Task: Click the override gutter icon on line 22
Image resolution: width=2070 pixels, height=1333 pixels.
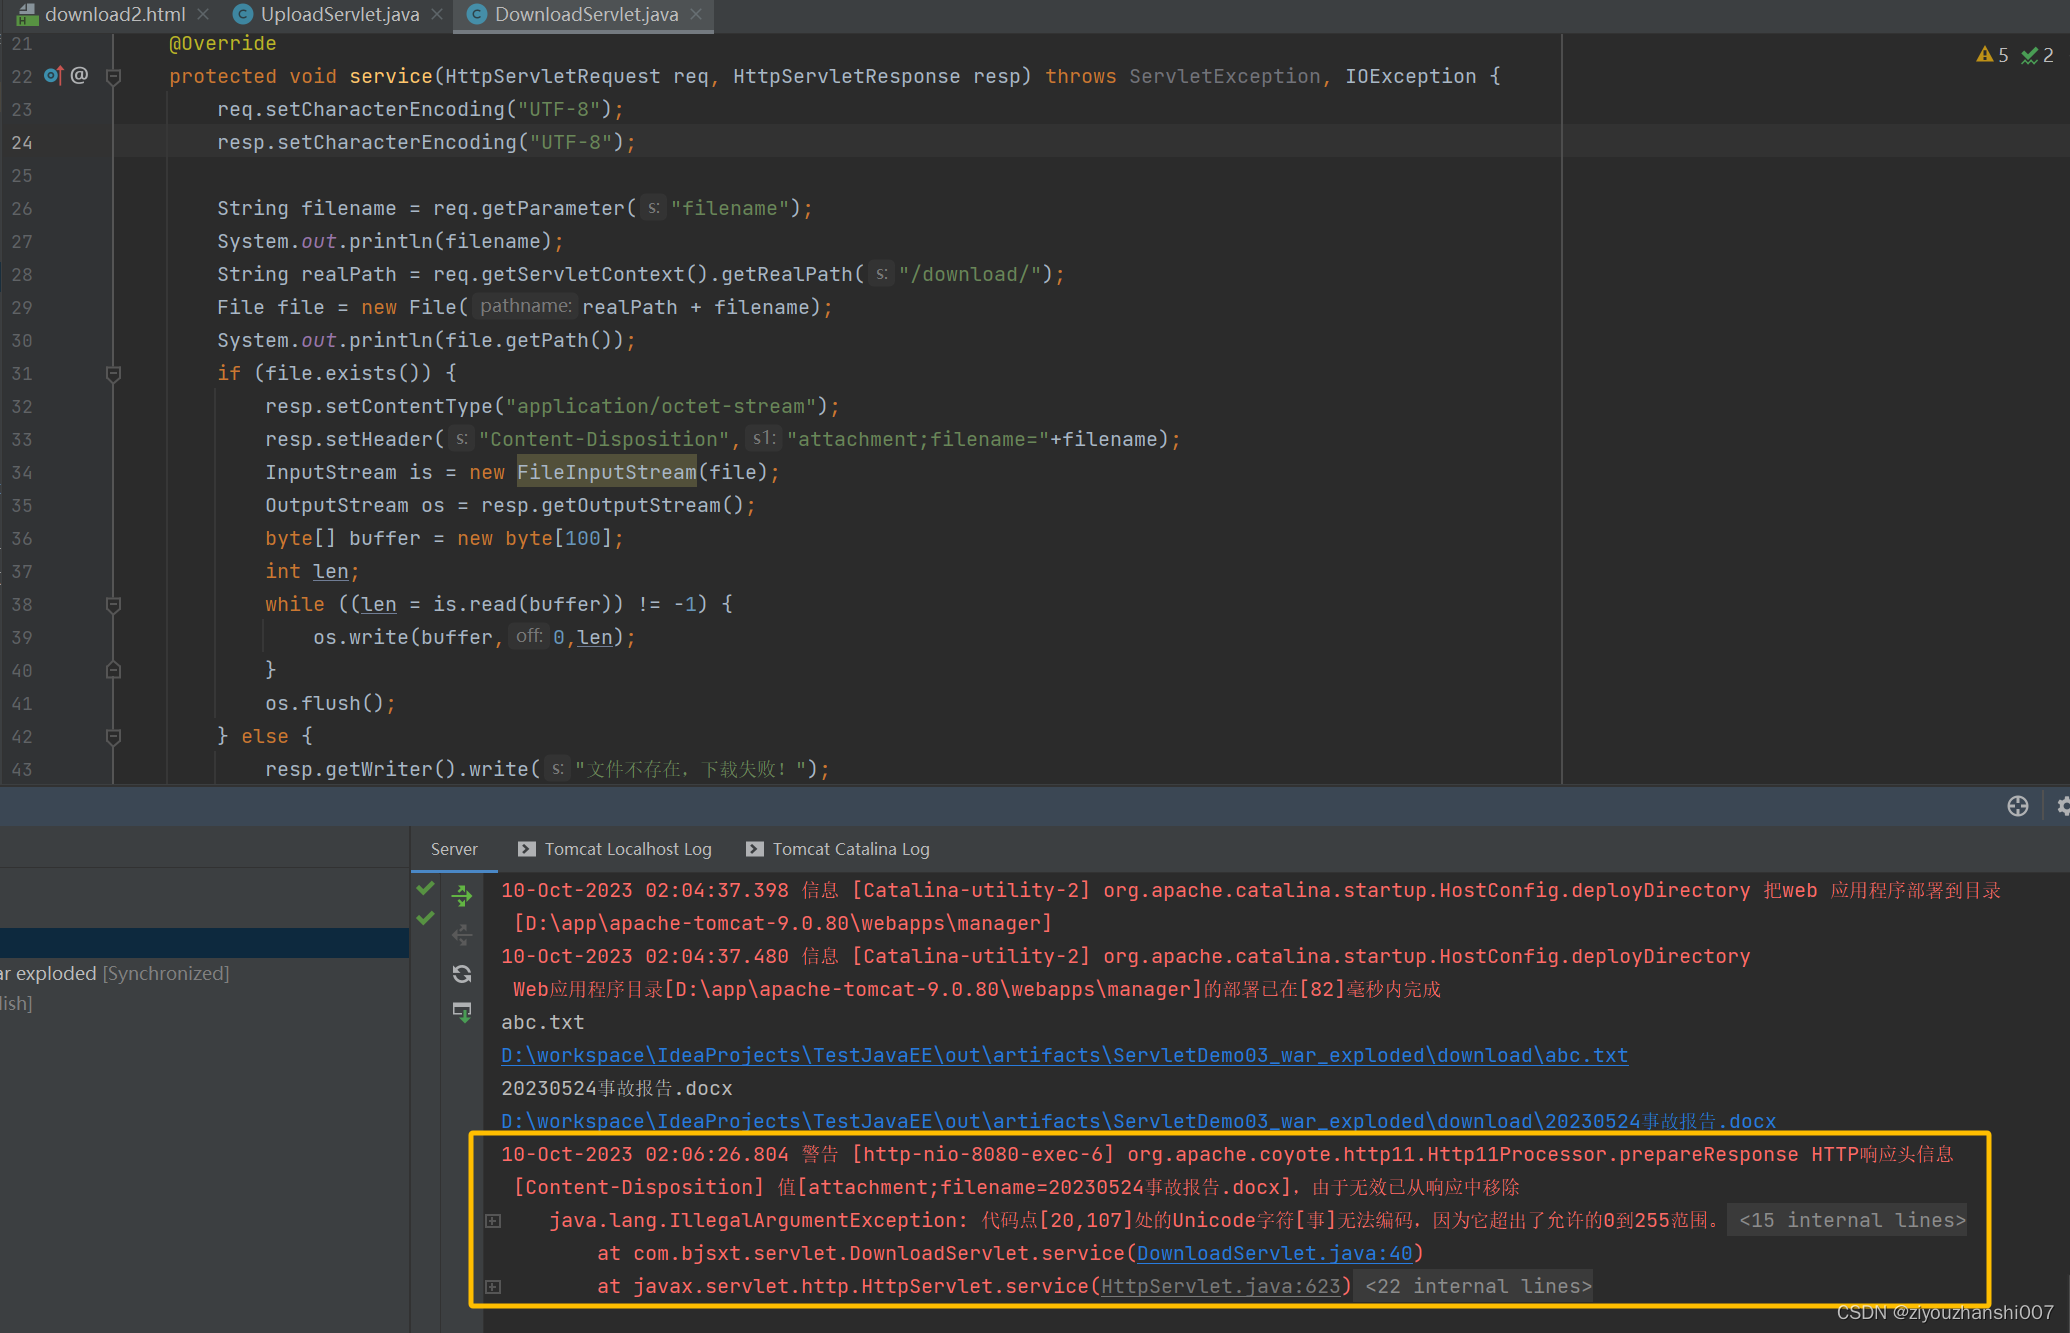Action: pyautogui.click(x=53, y=76)
